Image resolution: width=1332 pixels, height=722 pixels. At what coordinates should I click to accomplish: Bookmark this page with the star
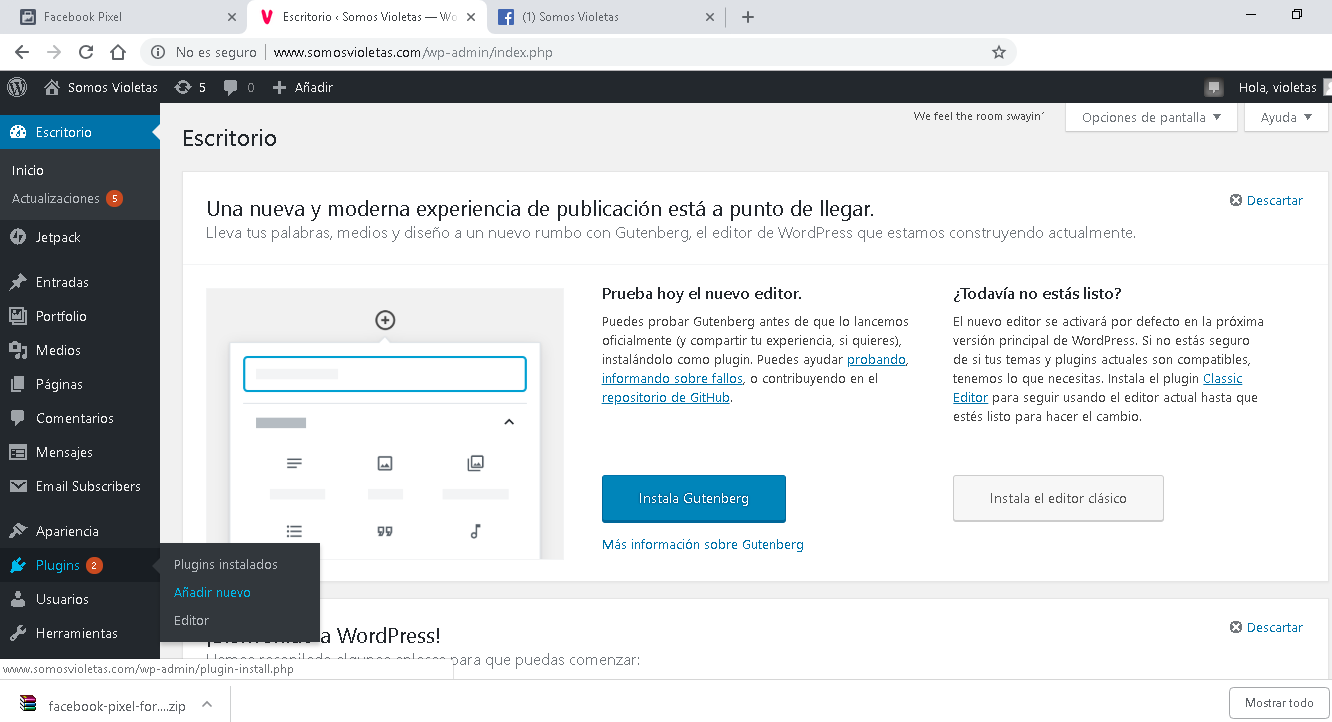(998, 52)
